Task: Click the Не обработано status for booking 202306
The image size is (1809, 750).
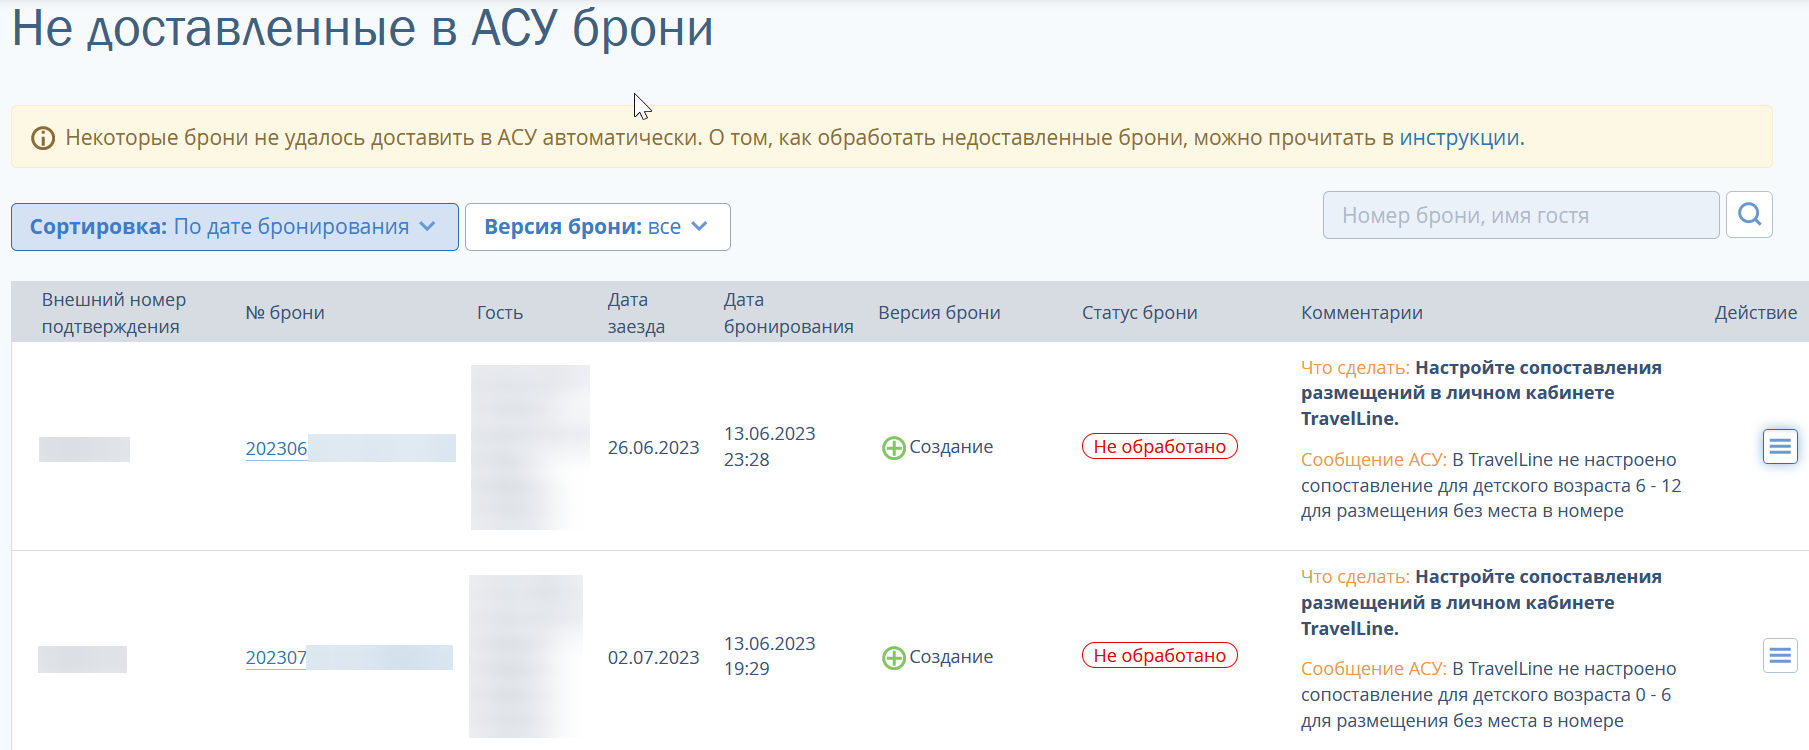Action: [x=1160, y=447]
